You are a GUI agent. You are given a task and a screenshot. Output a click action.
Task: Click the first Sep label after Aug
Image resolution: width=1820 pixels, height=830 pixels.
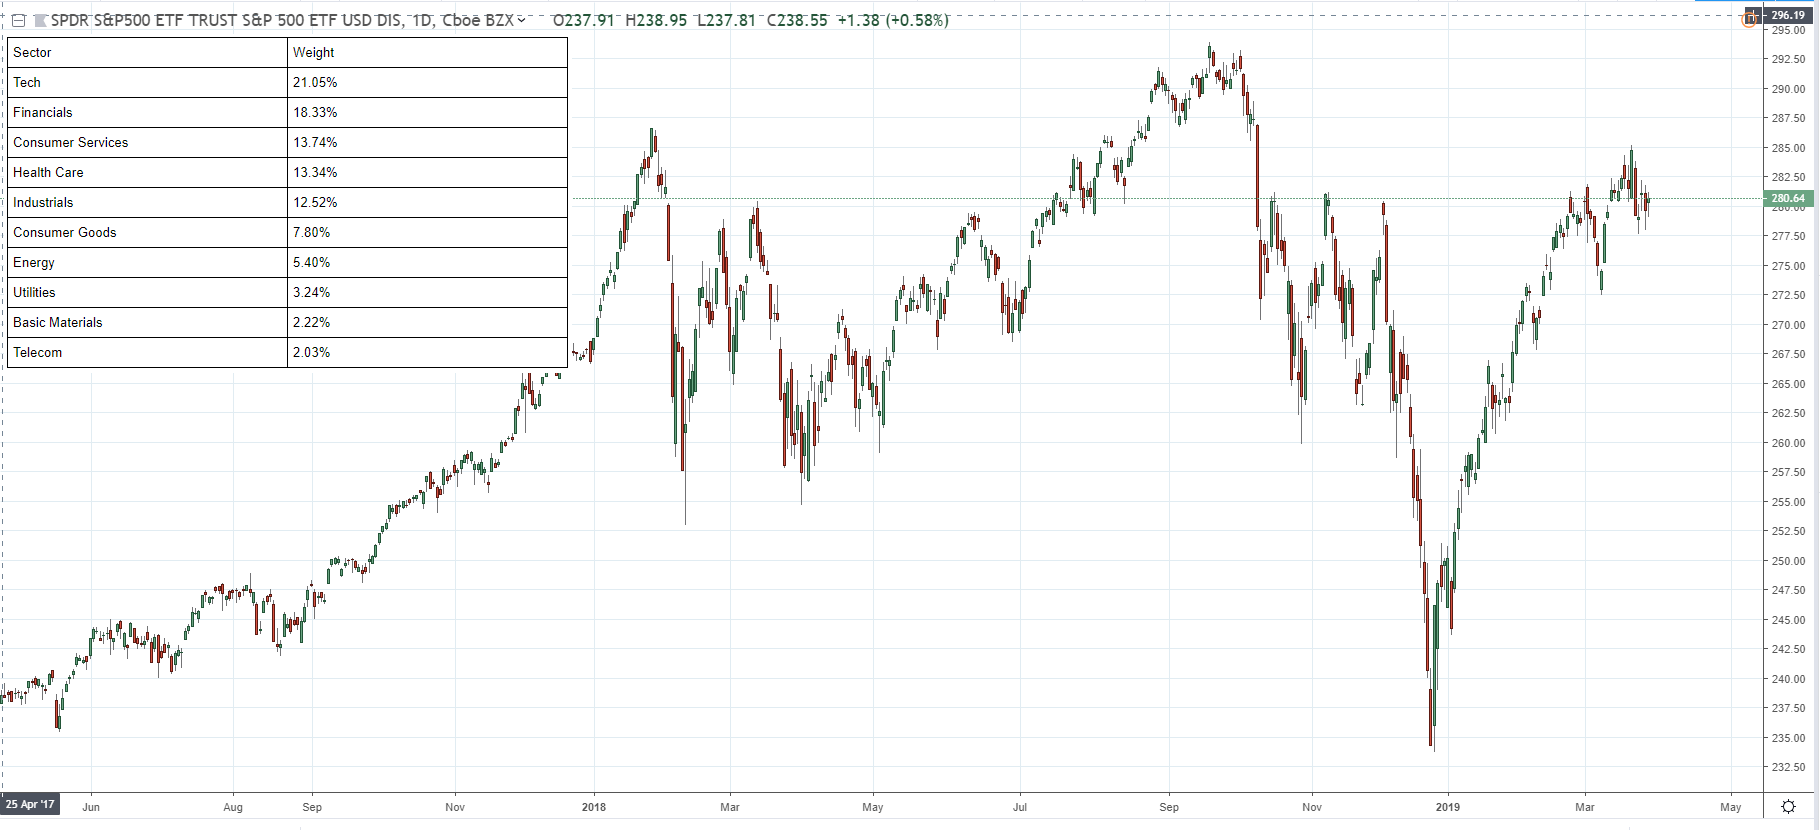312,807
